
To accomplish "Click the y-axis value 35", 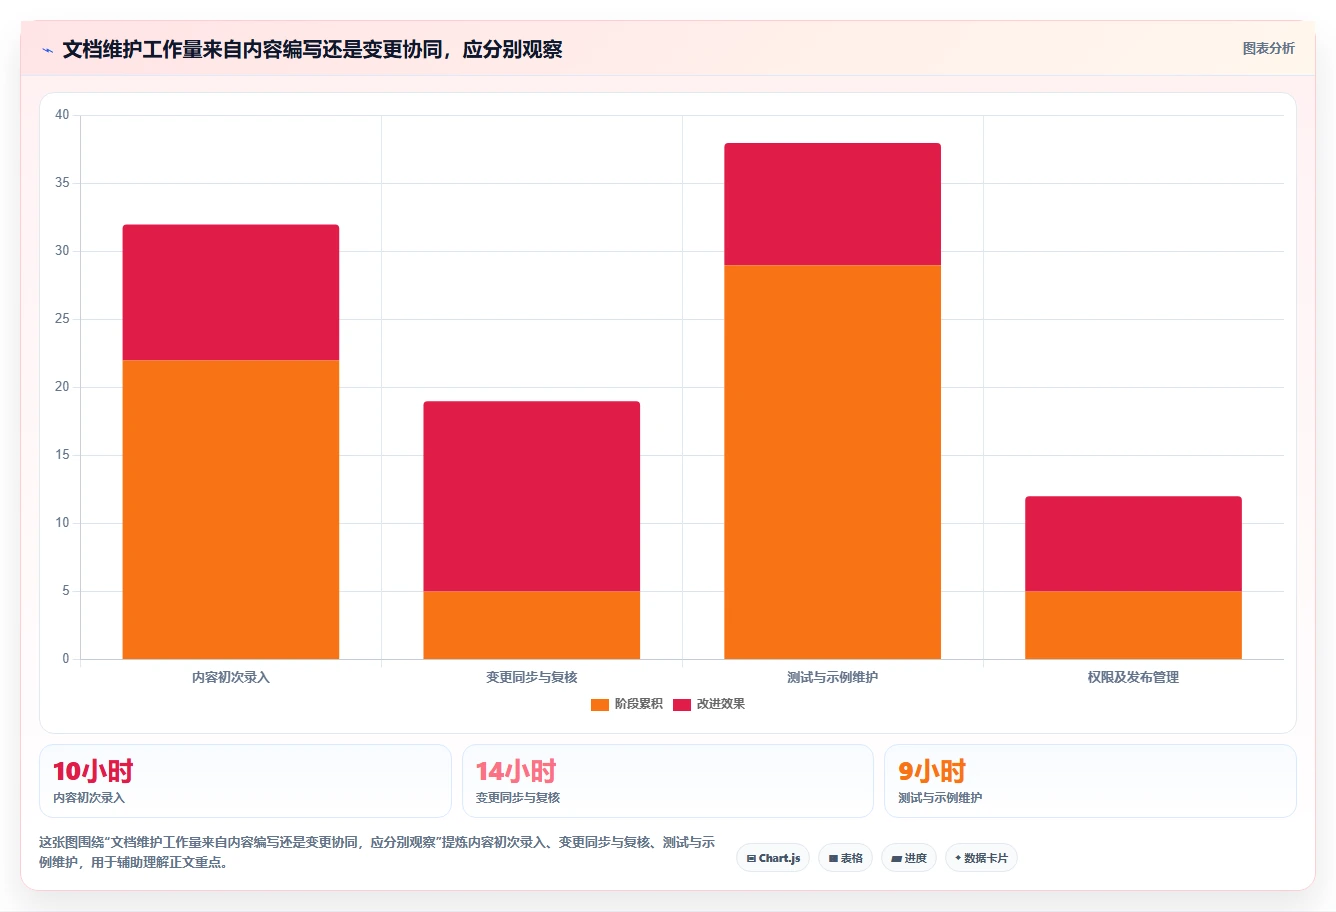I will click(62, 183).
